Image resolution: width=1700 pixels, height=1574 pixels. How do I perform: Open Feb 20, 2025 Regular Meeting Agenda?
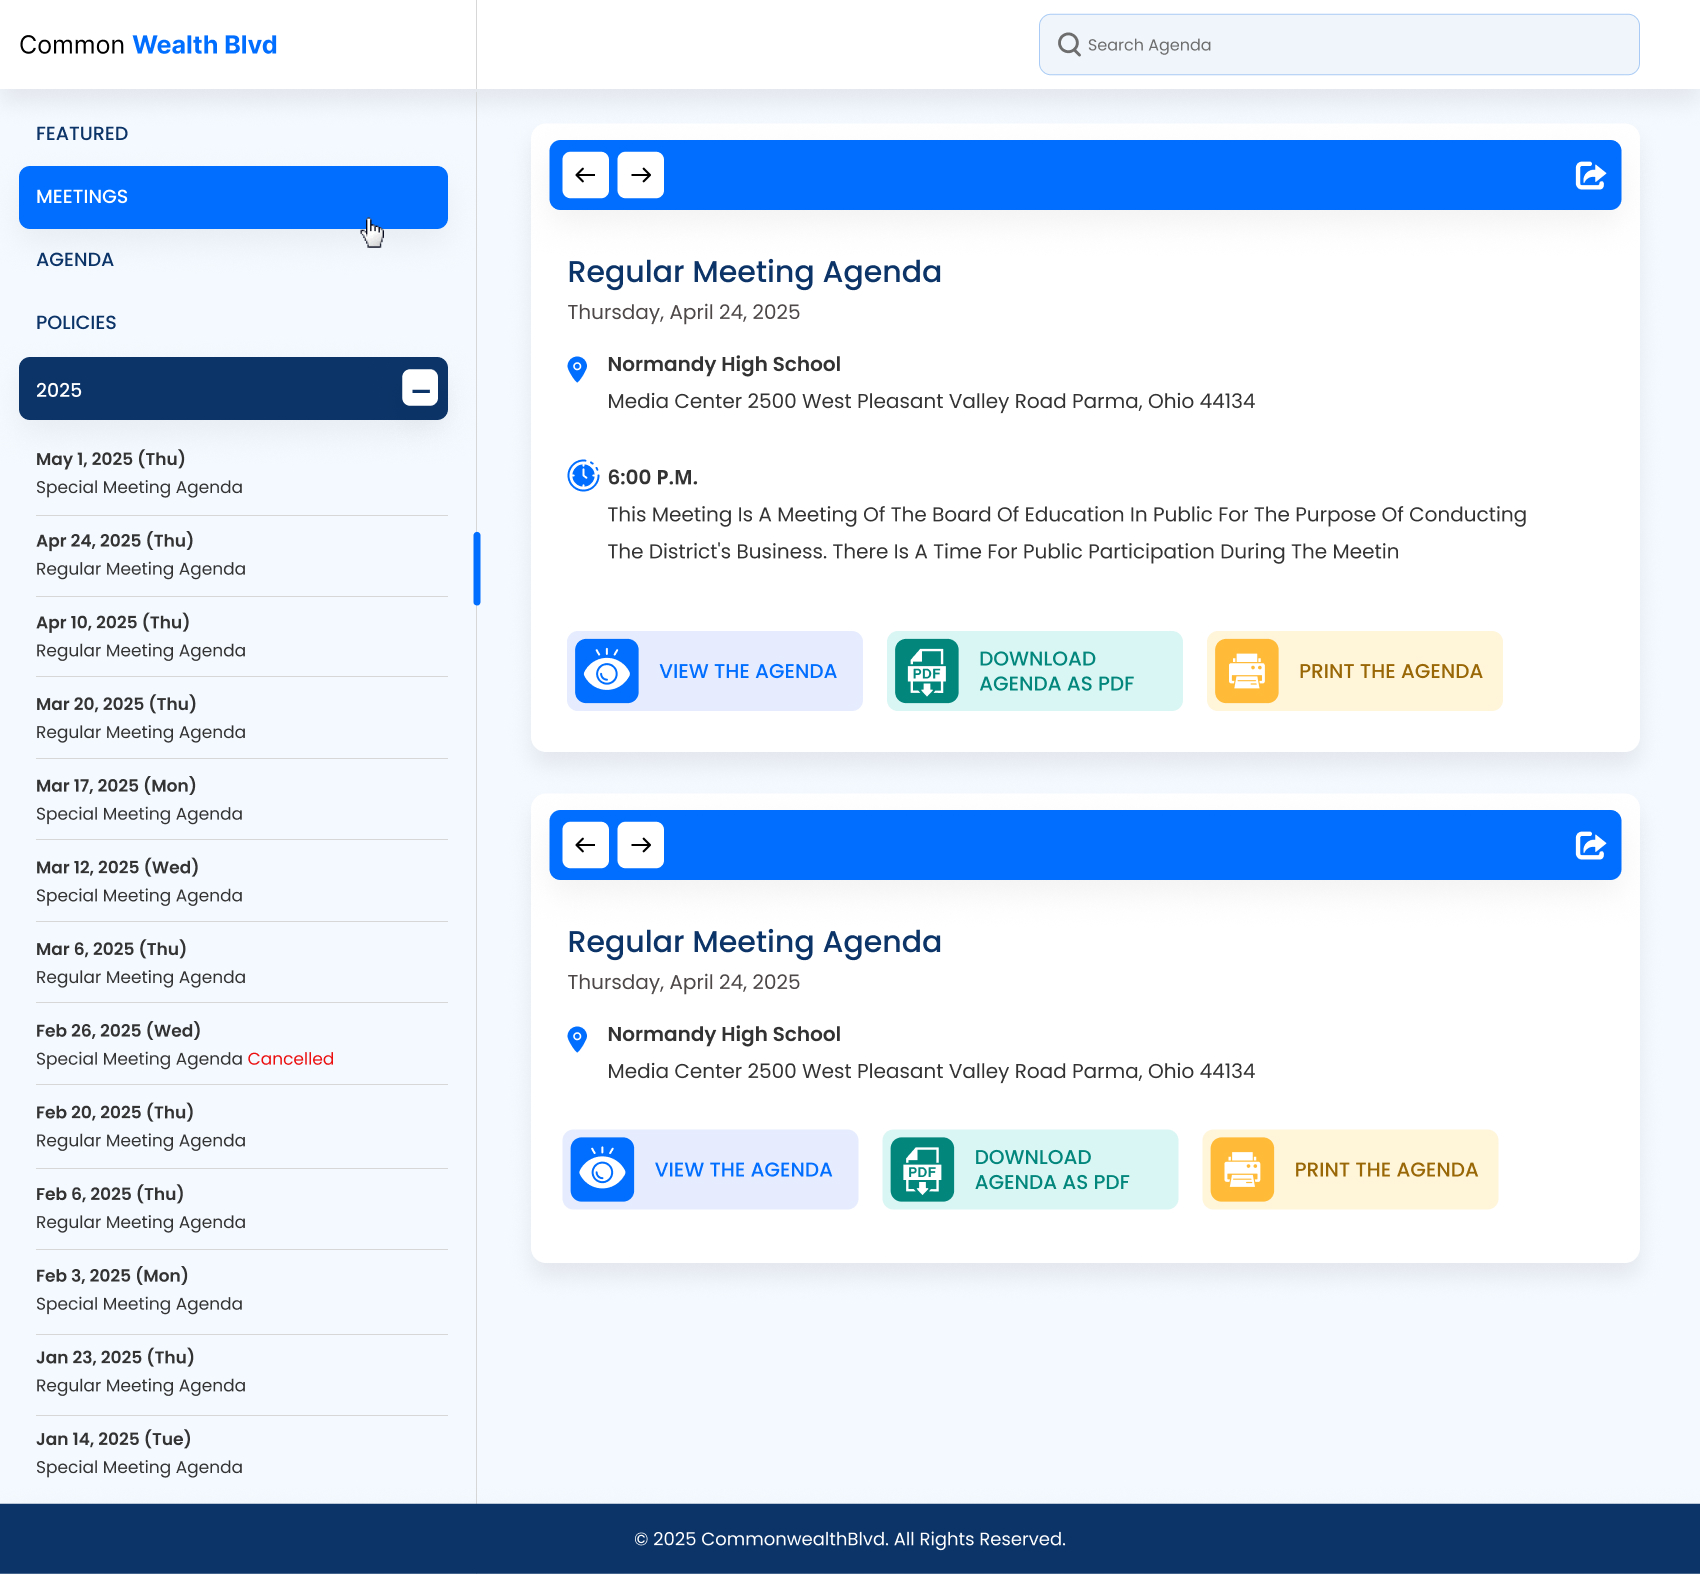point(241,1126)
